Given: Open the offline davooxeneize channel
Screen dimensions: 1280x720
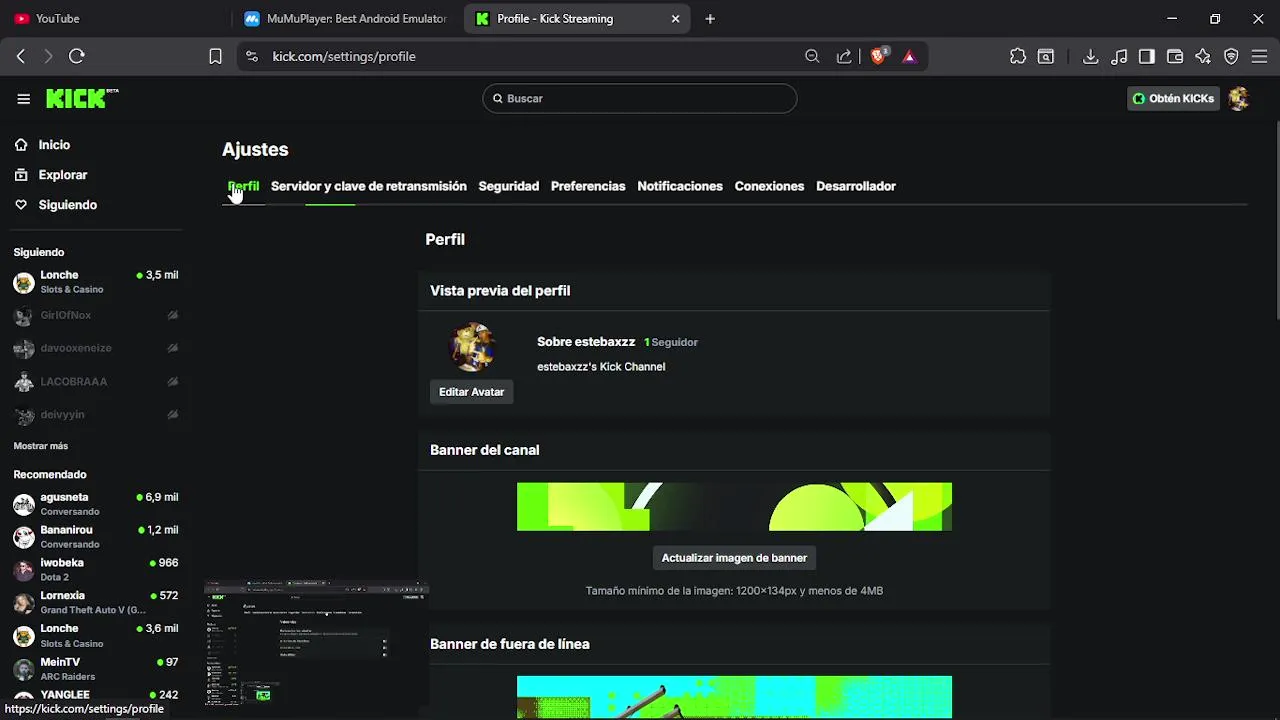Looking at the screenshot, I should [x=96, y=348].
